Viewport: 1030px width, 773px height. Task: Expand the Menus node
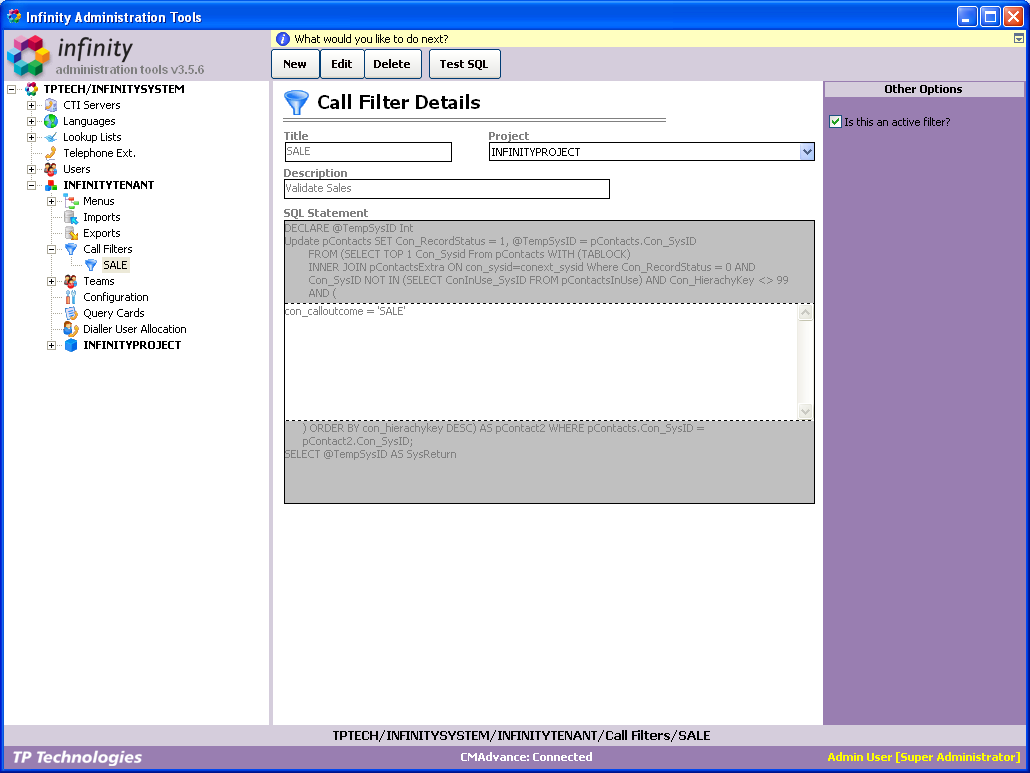tap(51, 201)
